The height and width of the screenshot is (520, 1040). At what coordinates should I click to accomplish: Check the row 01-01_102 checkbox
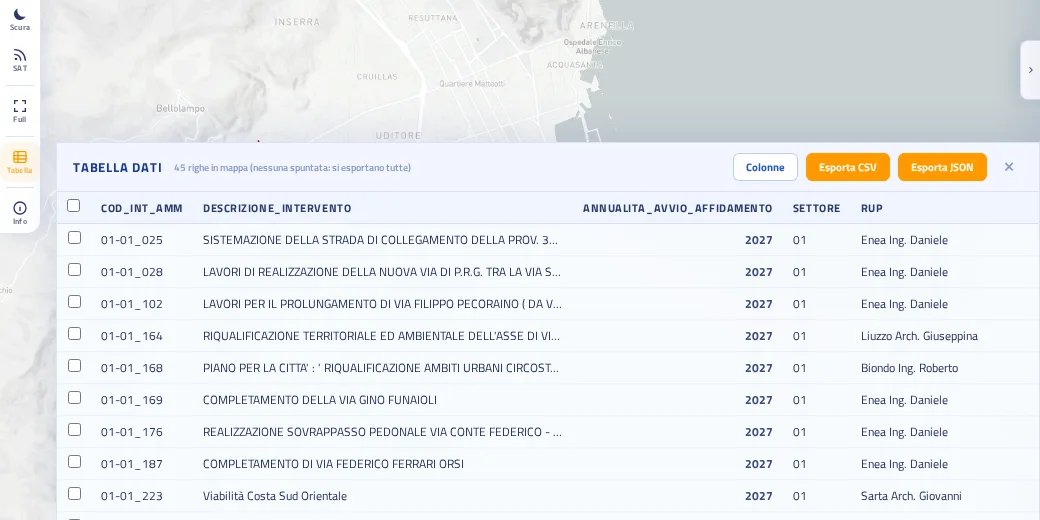74,302
